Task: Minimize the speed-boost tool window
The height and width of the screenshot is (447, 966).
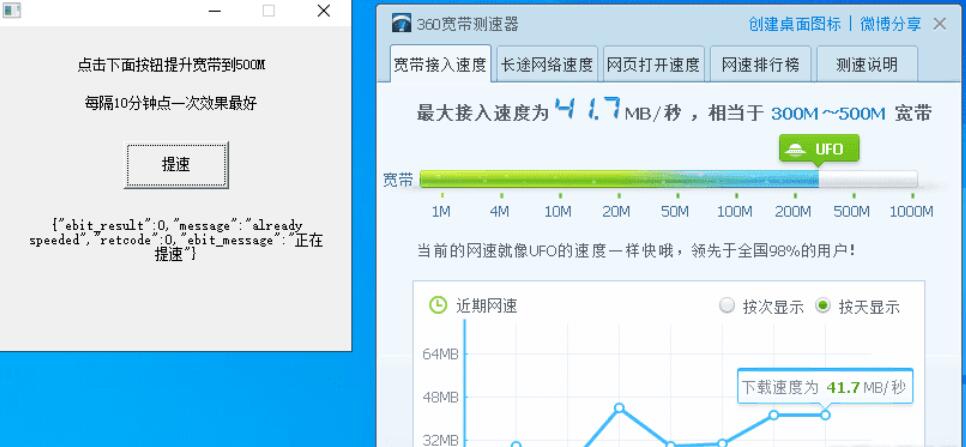Action: pyautogui.click(x=215, y=11)
